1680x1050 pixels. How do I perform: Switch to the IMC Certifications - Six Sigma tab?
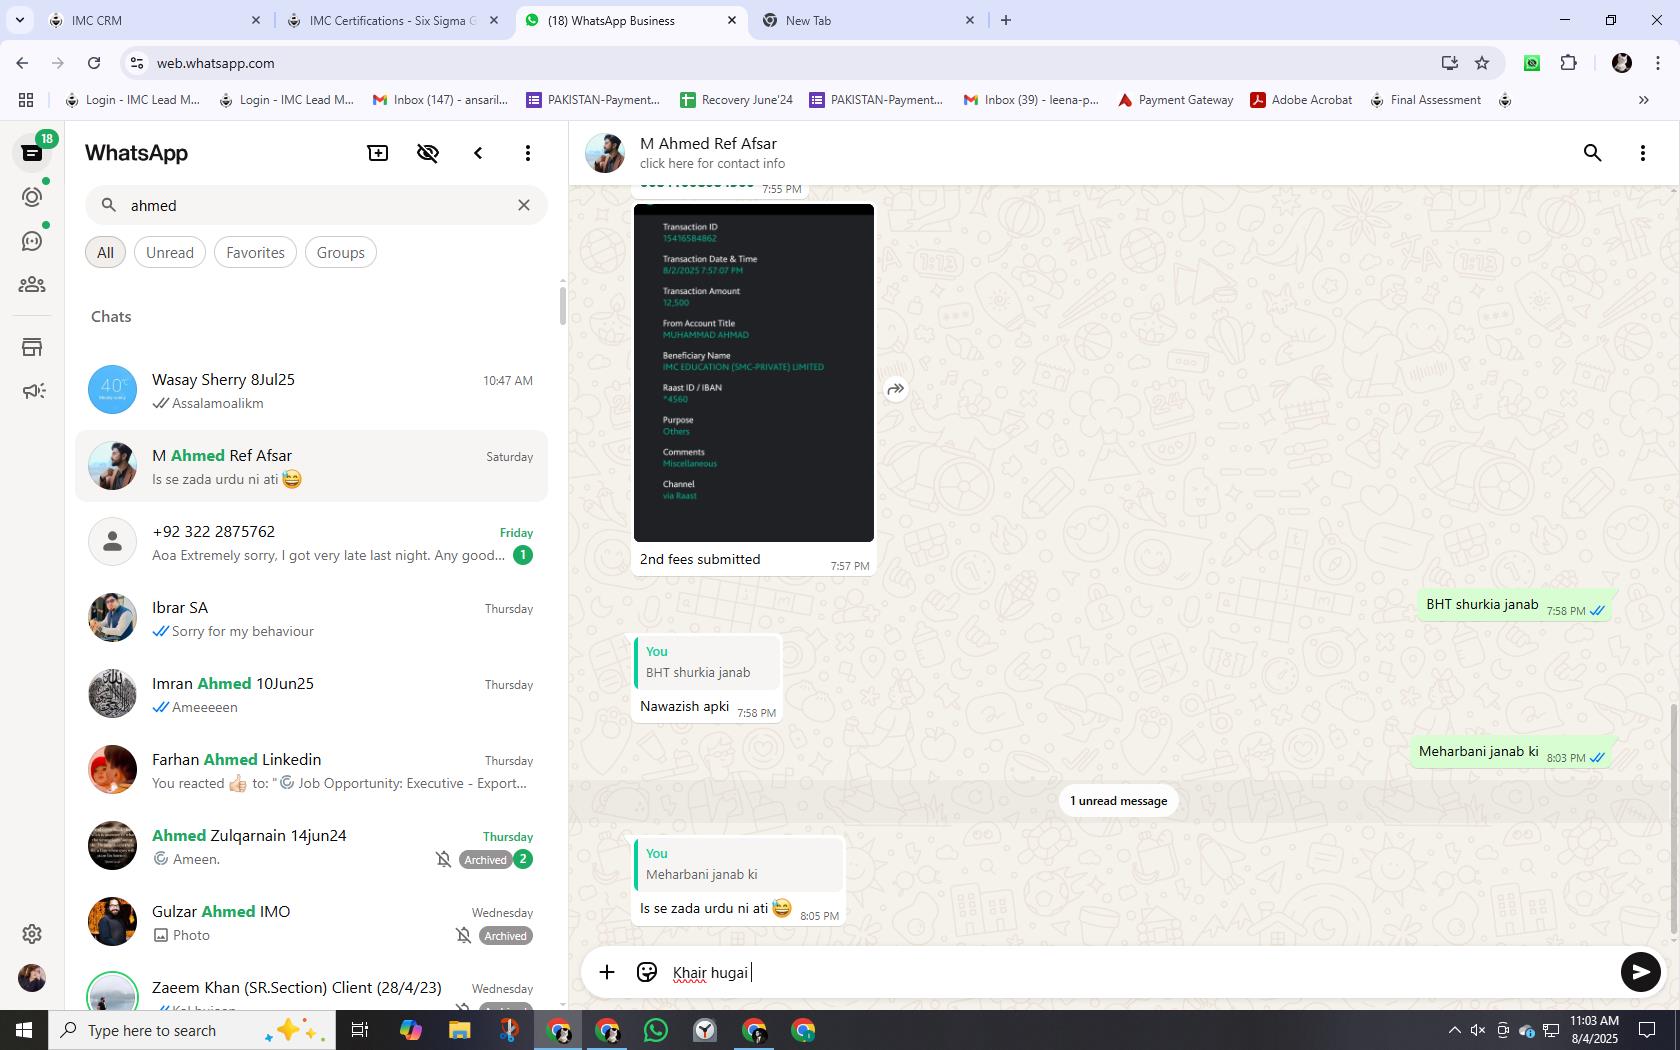(x=393, y=20)
